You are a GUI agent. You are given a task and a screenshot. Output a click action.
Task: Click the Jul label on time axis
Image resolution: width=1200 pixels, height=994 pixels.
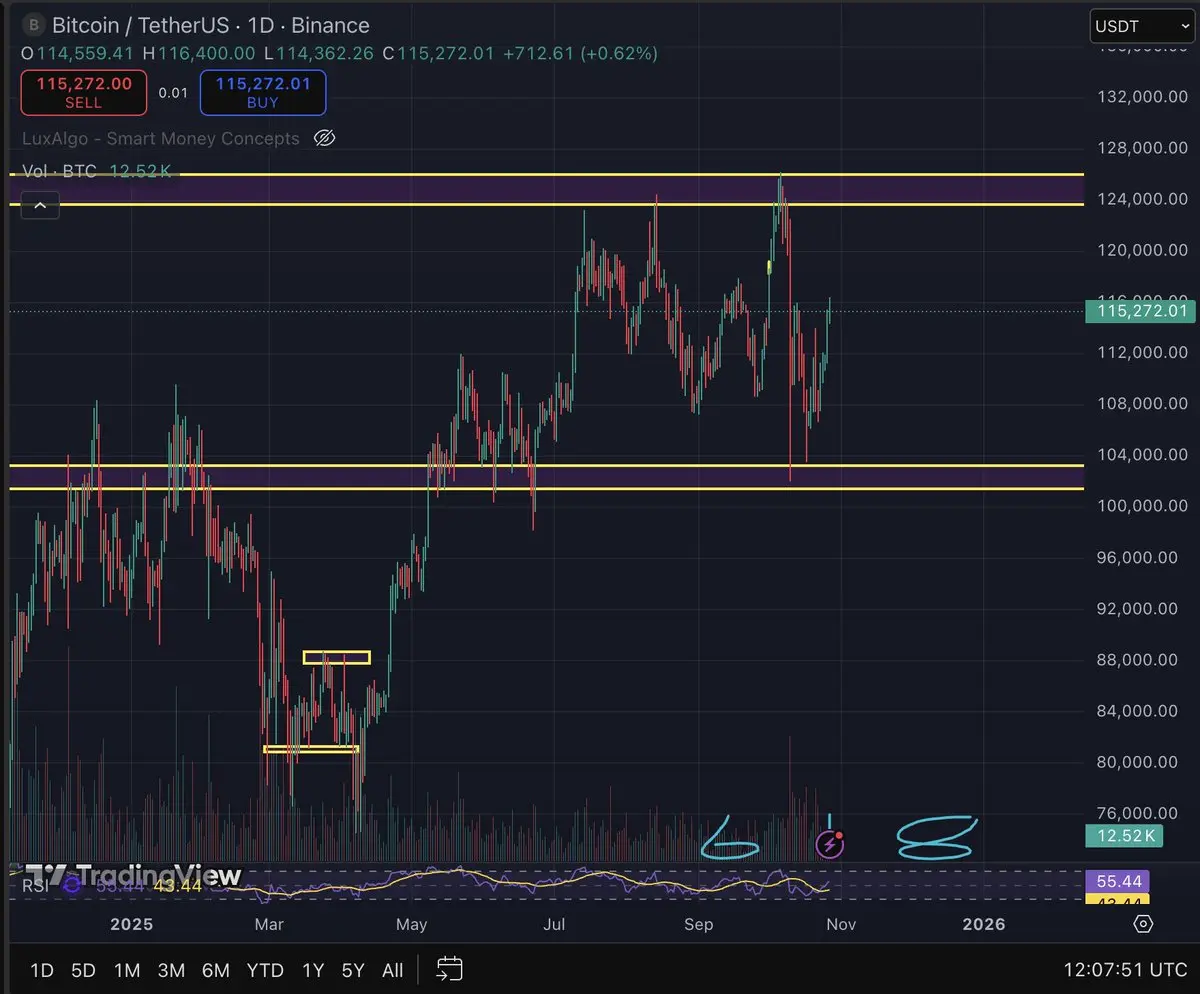click(x=555, y=924)
